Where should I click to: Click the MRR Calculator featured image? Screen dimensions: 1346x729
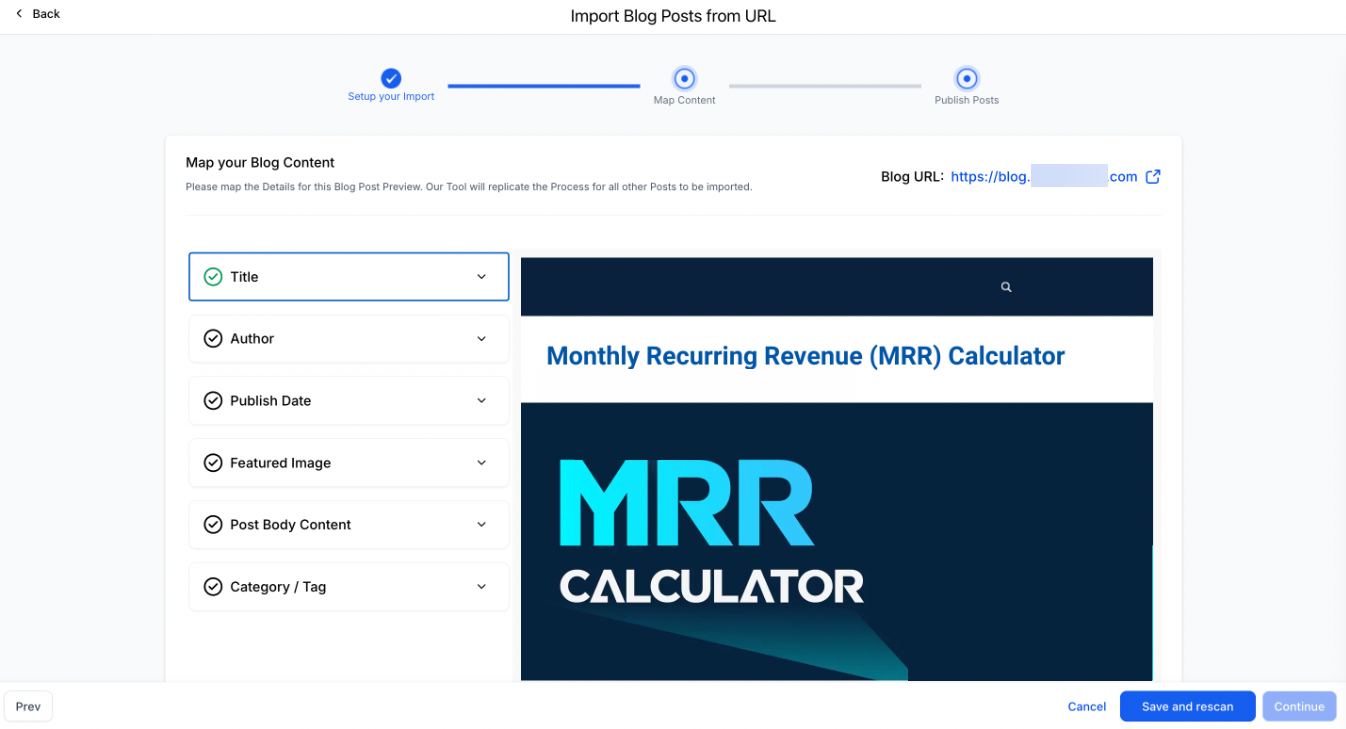point(836,541)
